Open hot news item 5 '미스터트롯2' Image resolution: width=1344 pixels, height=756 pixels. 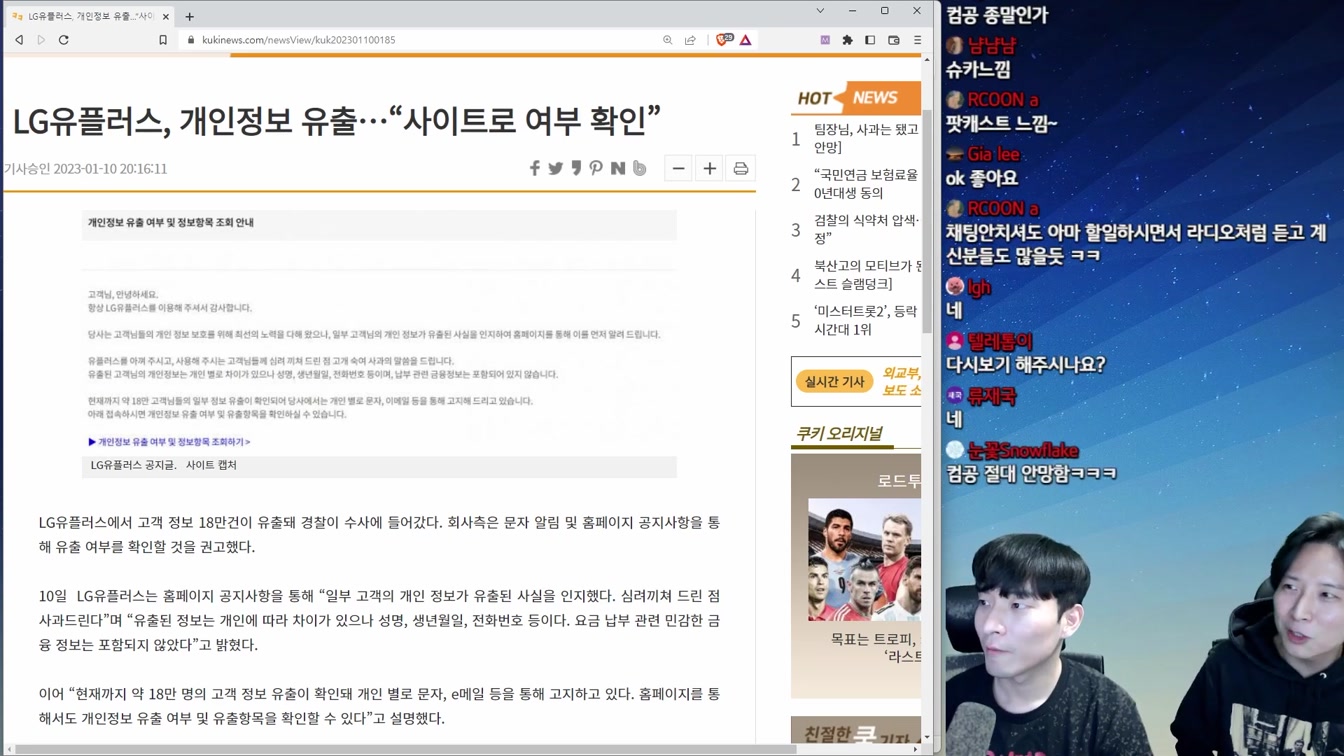pos(866,320)
